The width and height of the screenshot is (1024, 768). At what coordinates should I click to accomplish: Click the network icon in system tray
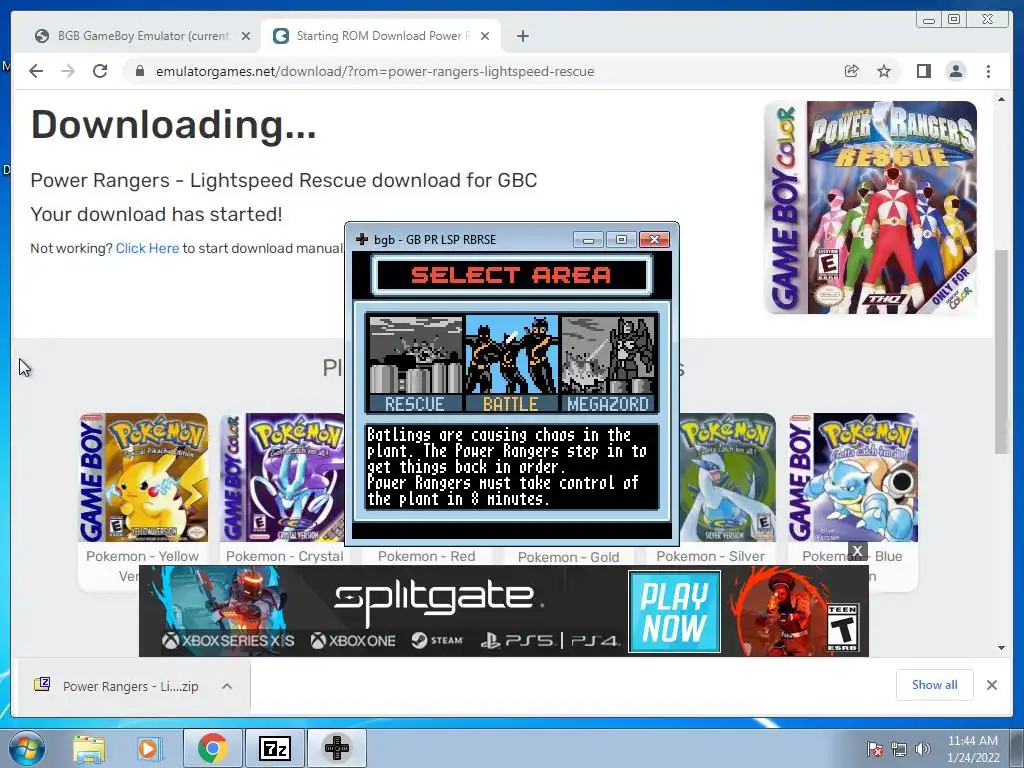pyautogui.click(x=899, y=749)
